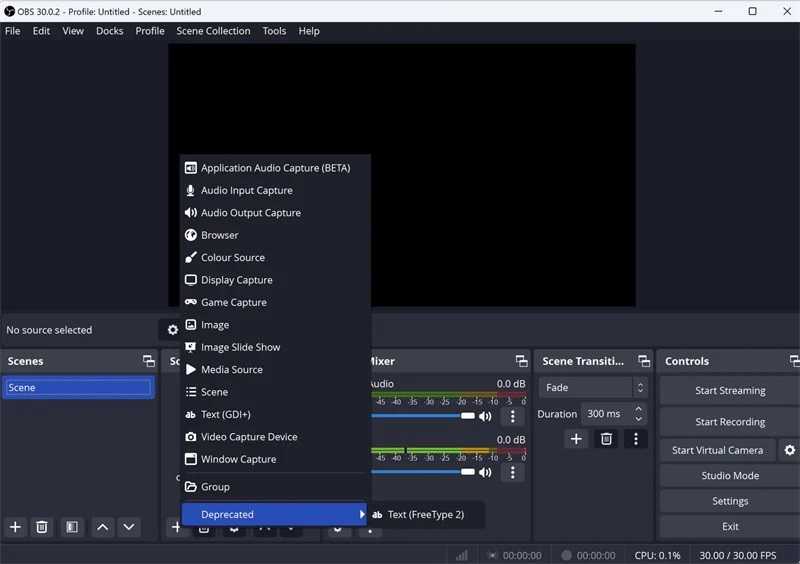Open the Help menu
800x564 pixels.
[x=309, y=31]
